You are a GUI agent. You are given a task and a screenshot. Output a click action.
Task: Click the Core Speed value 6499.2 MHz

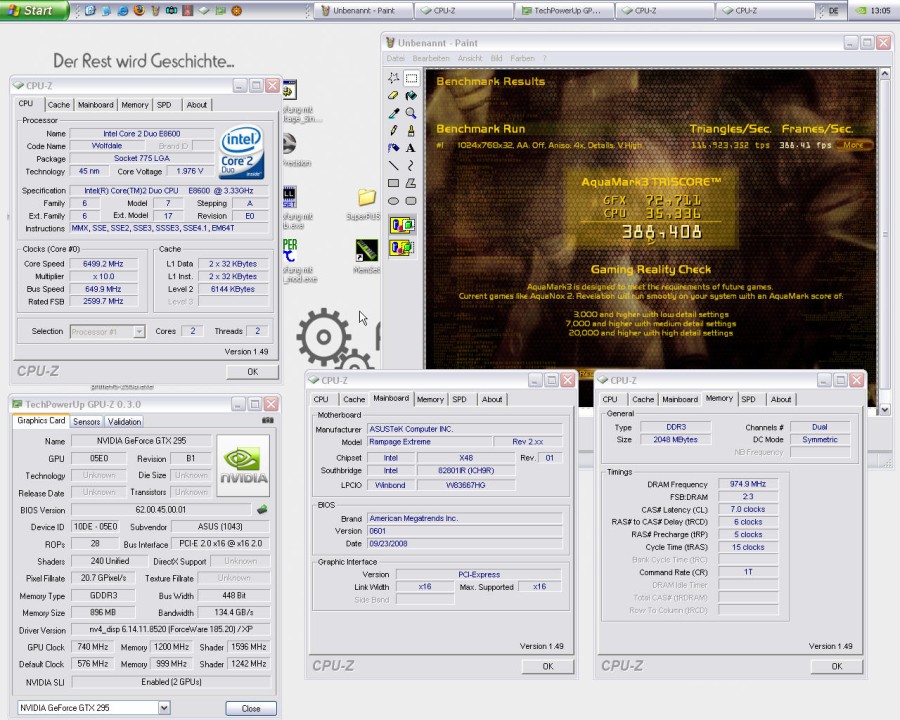tap(103, 264)
